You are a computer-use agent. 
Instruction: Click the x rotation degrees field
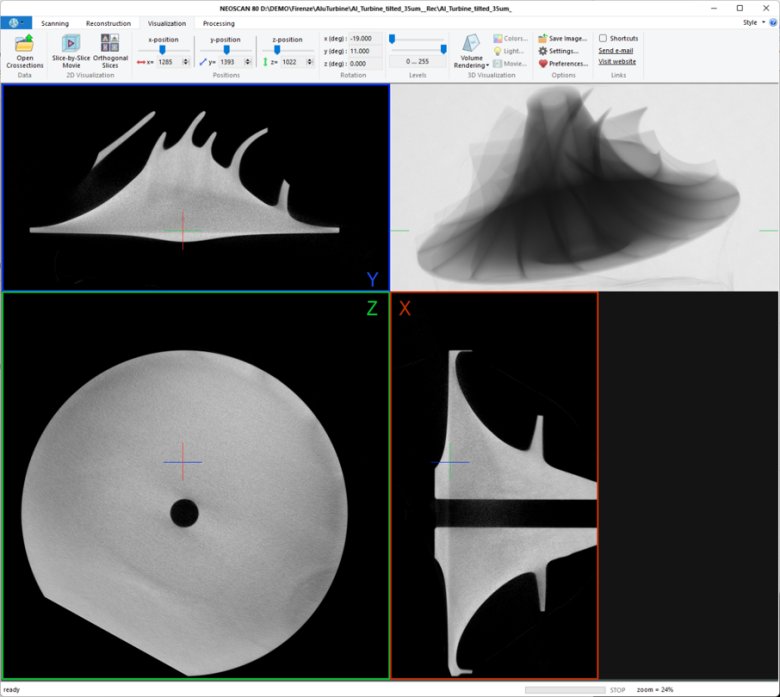point(359,38)
